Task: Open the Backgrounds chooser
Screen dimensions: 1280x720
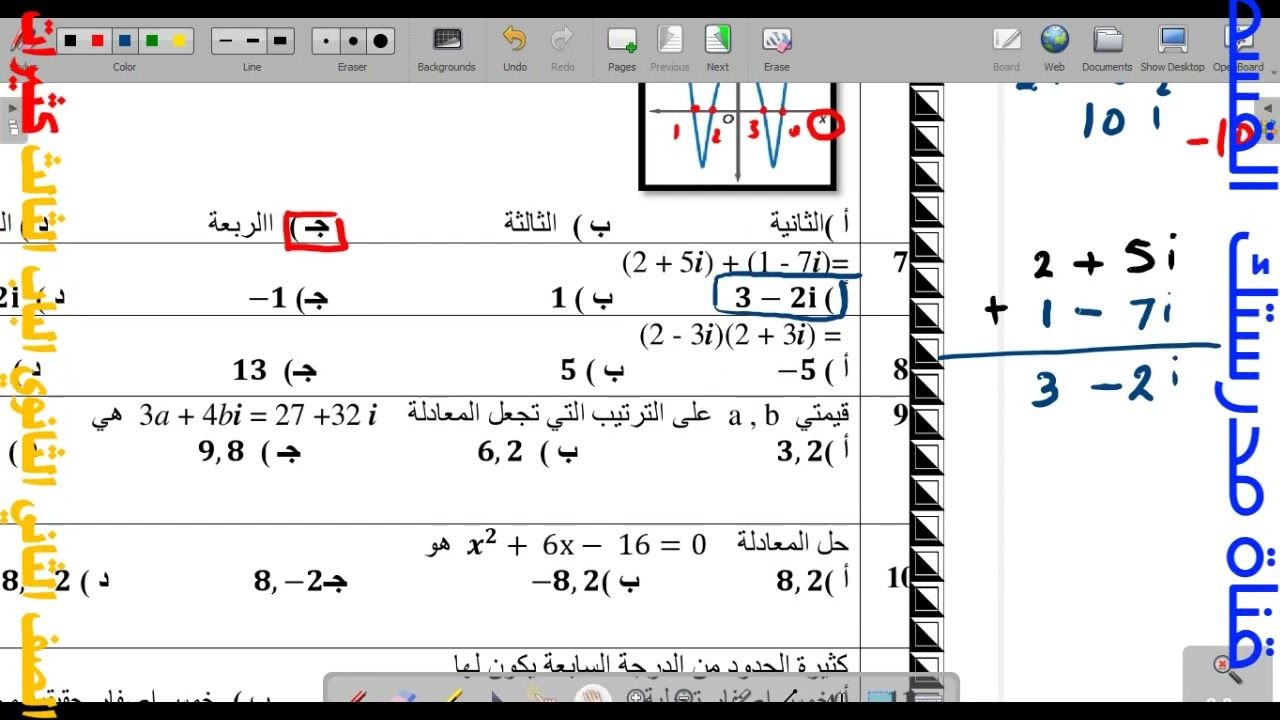Action: pos(446,48)
